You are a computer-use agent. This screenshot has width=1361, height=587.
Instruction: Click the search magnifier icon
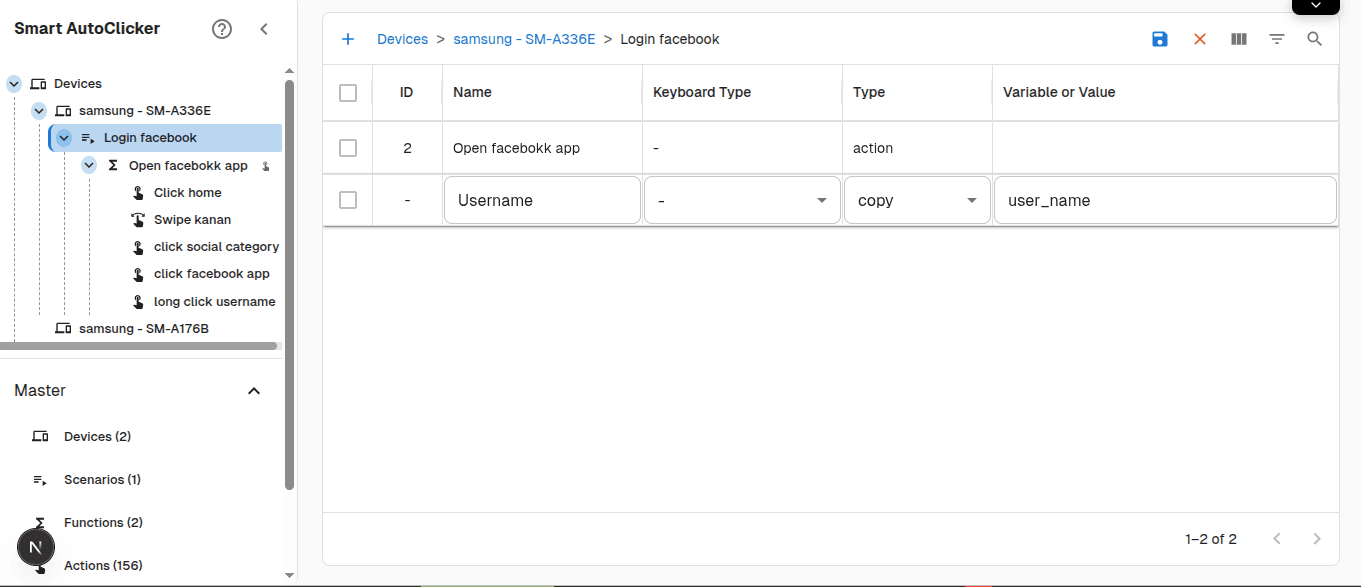pos(1315,39)
